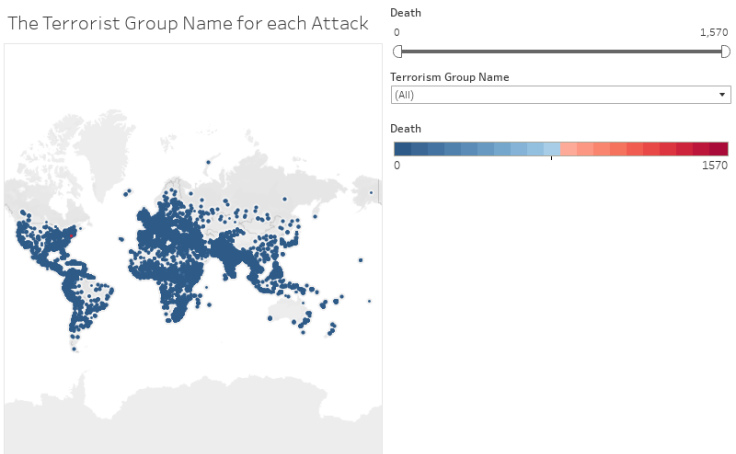Screen dimensions: 736x454
Task: Click the Death color legend title
Action: 405,129
